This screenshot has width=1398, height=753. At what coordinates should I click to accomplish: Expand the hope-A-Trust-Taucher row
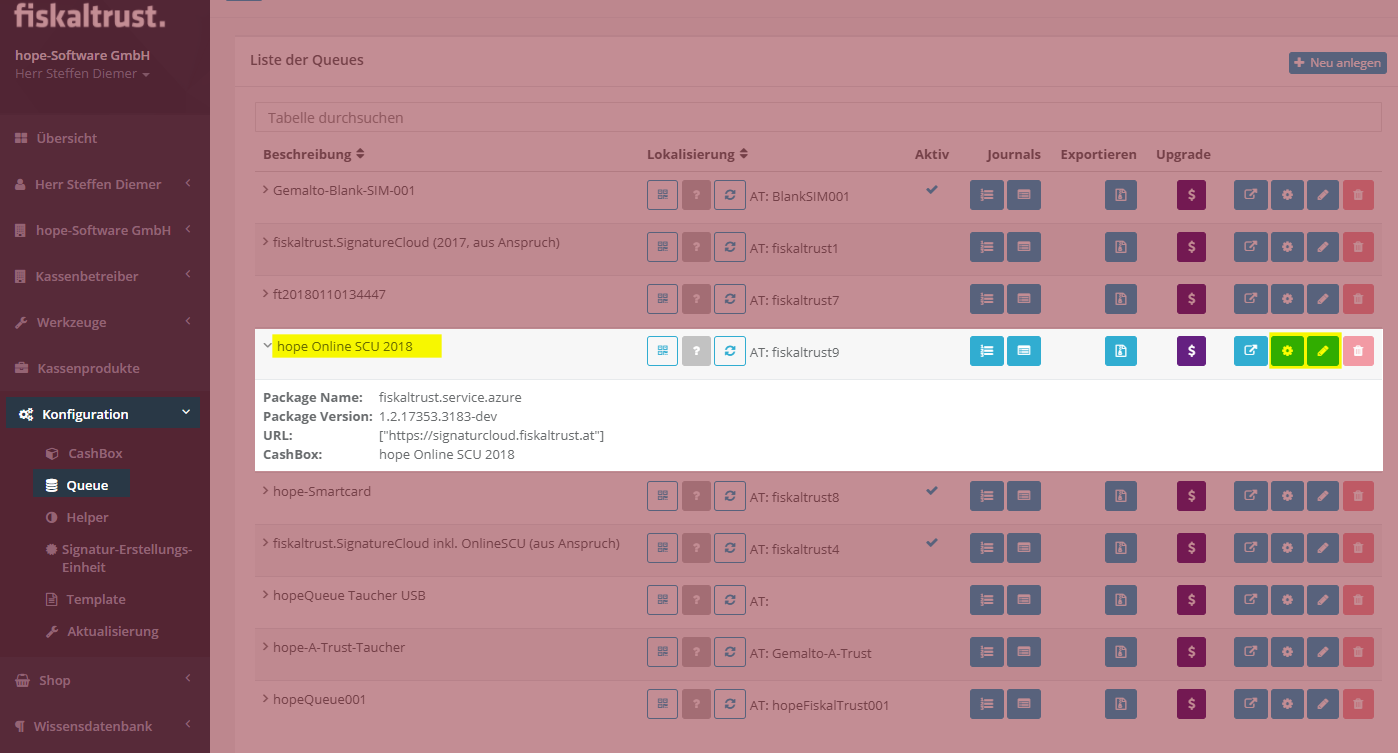point(266,647)
